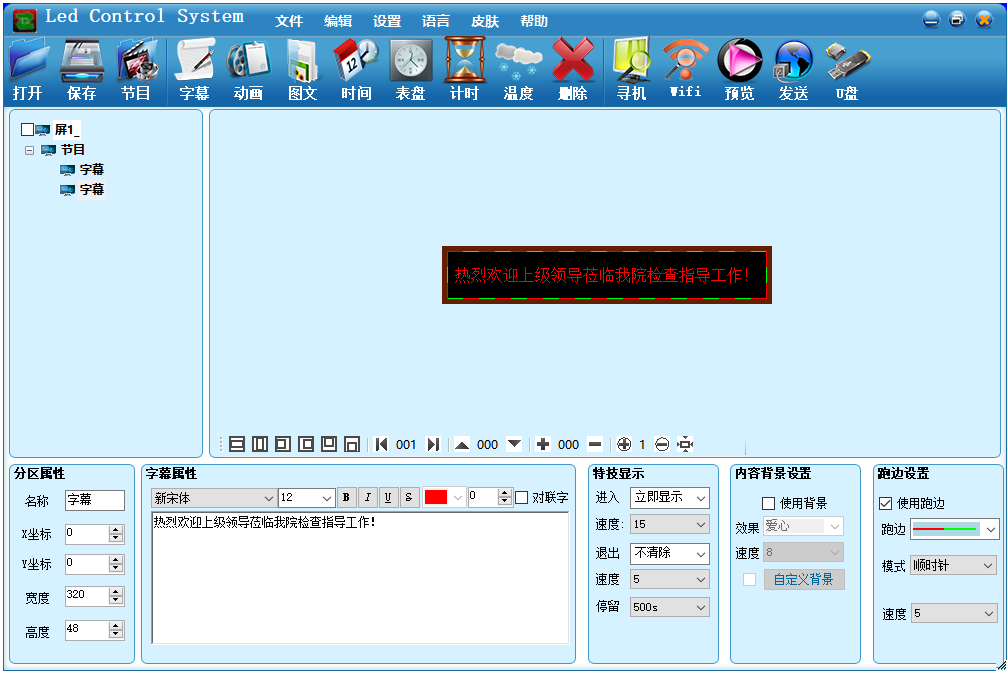
Task: Open the 文件 menu
Action: [x=289, y=21]
